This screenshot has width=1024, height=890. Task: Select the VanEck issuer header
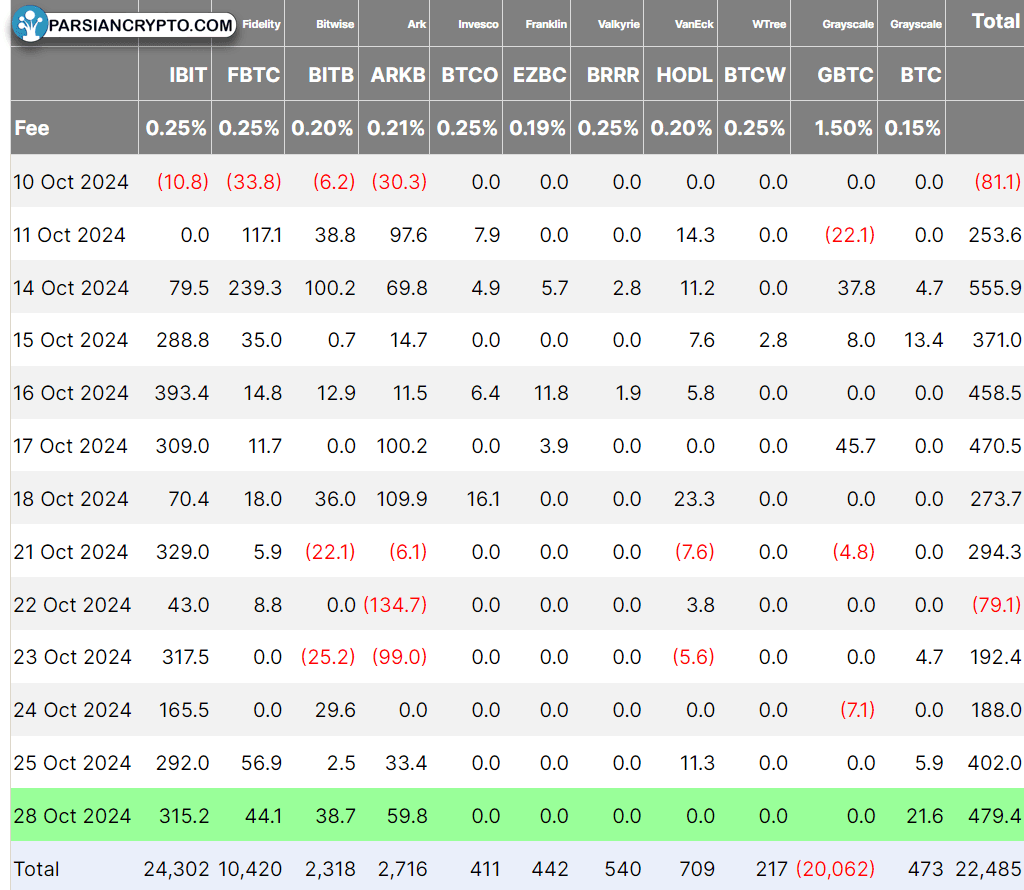[694, 24]
